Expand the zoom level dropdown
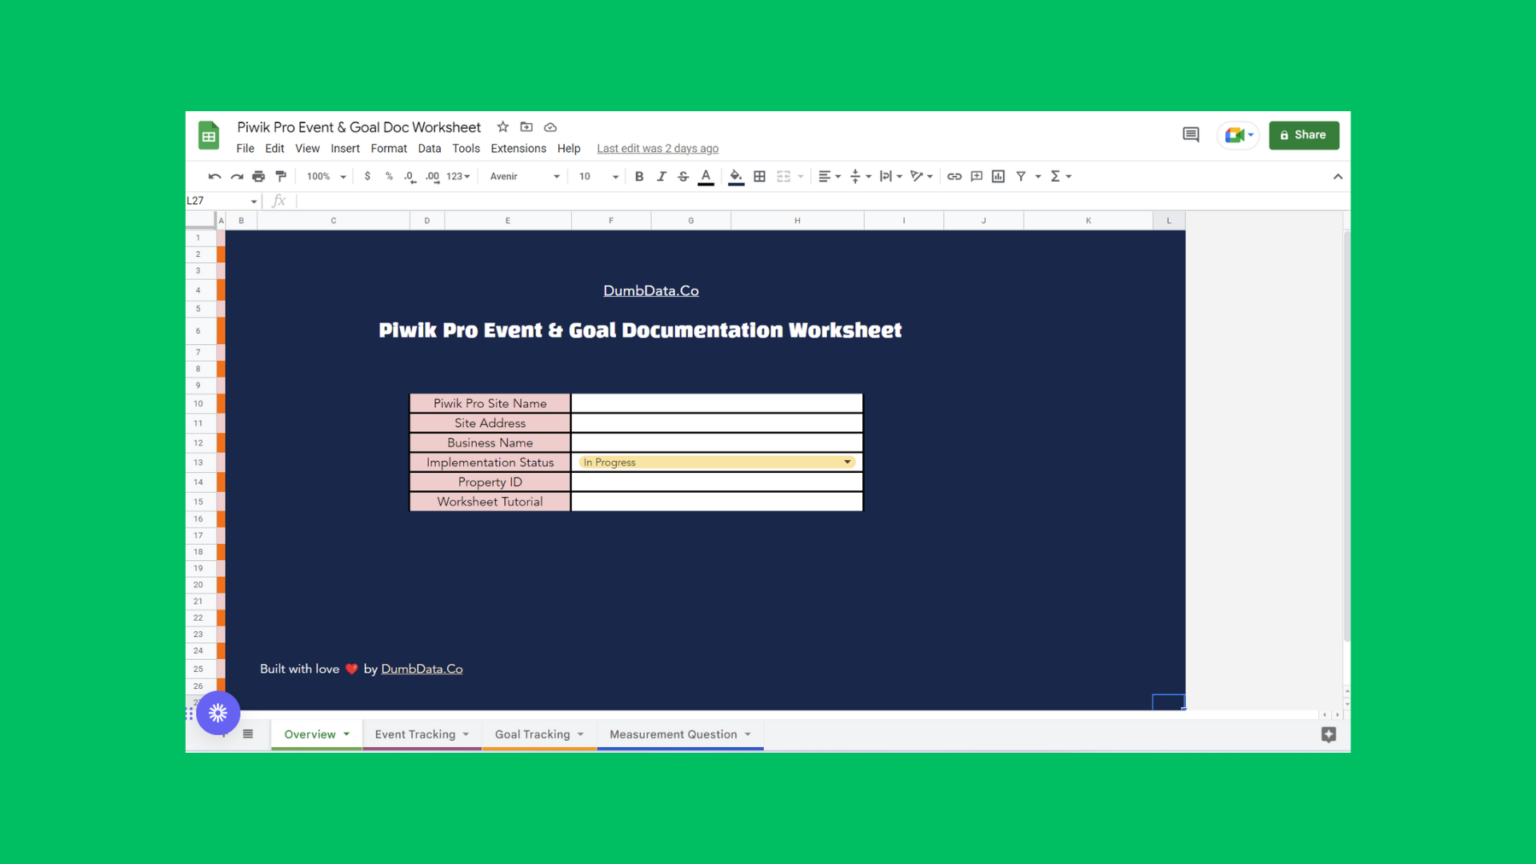This screenshot has width=1536, height=864. 322,176
